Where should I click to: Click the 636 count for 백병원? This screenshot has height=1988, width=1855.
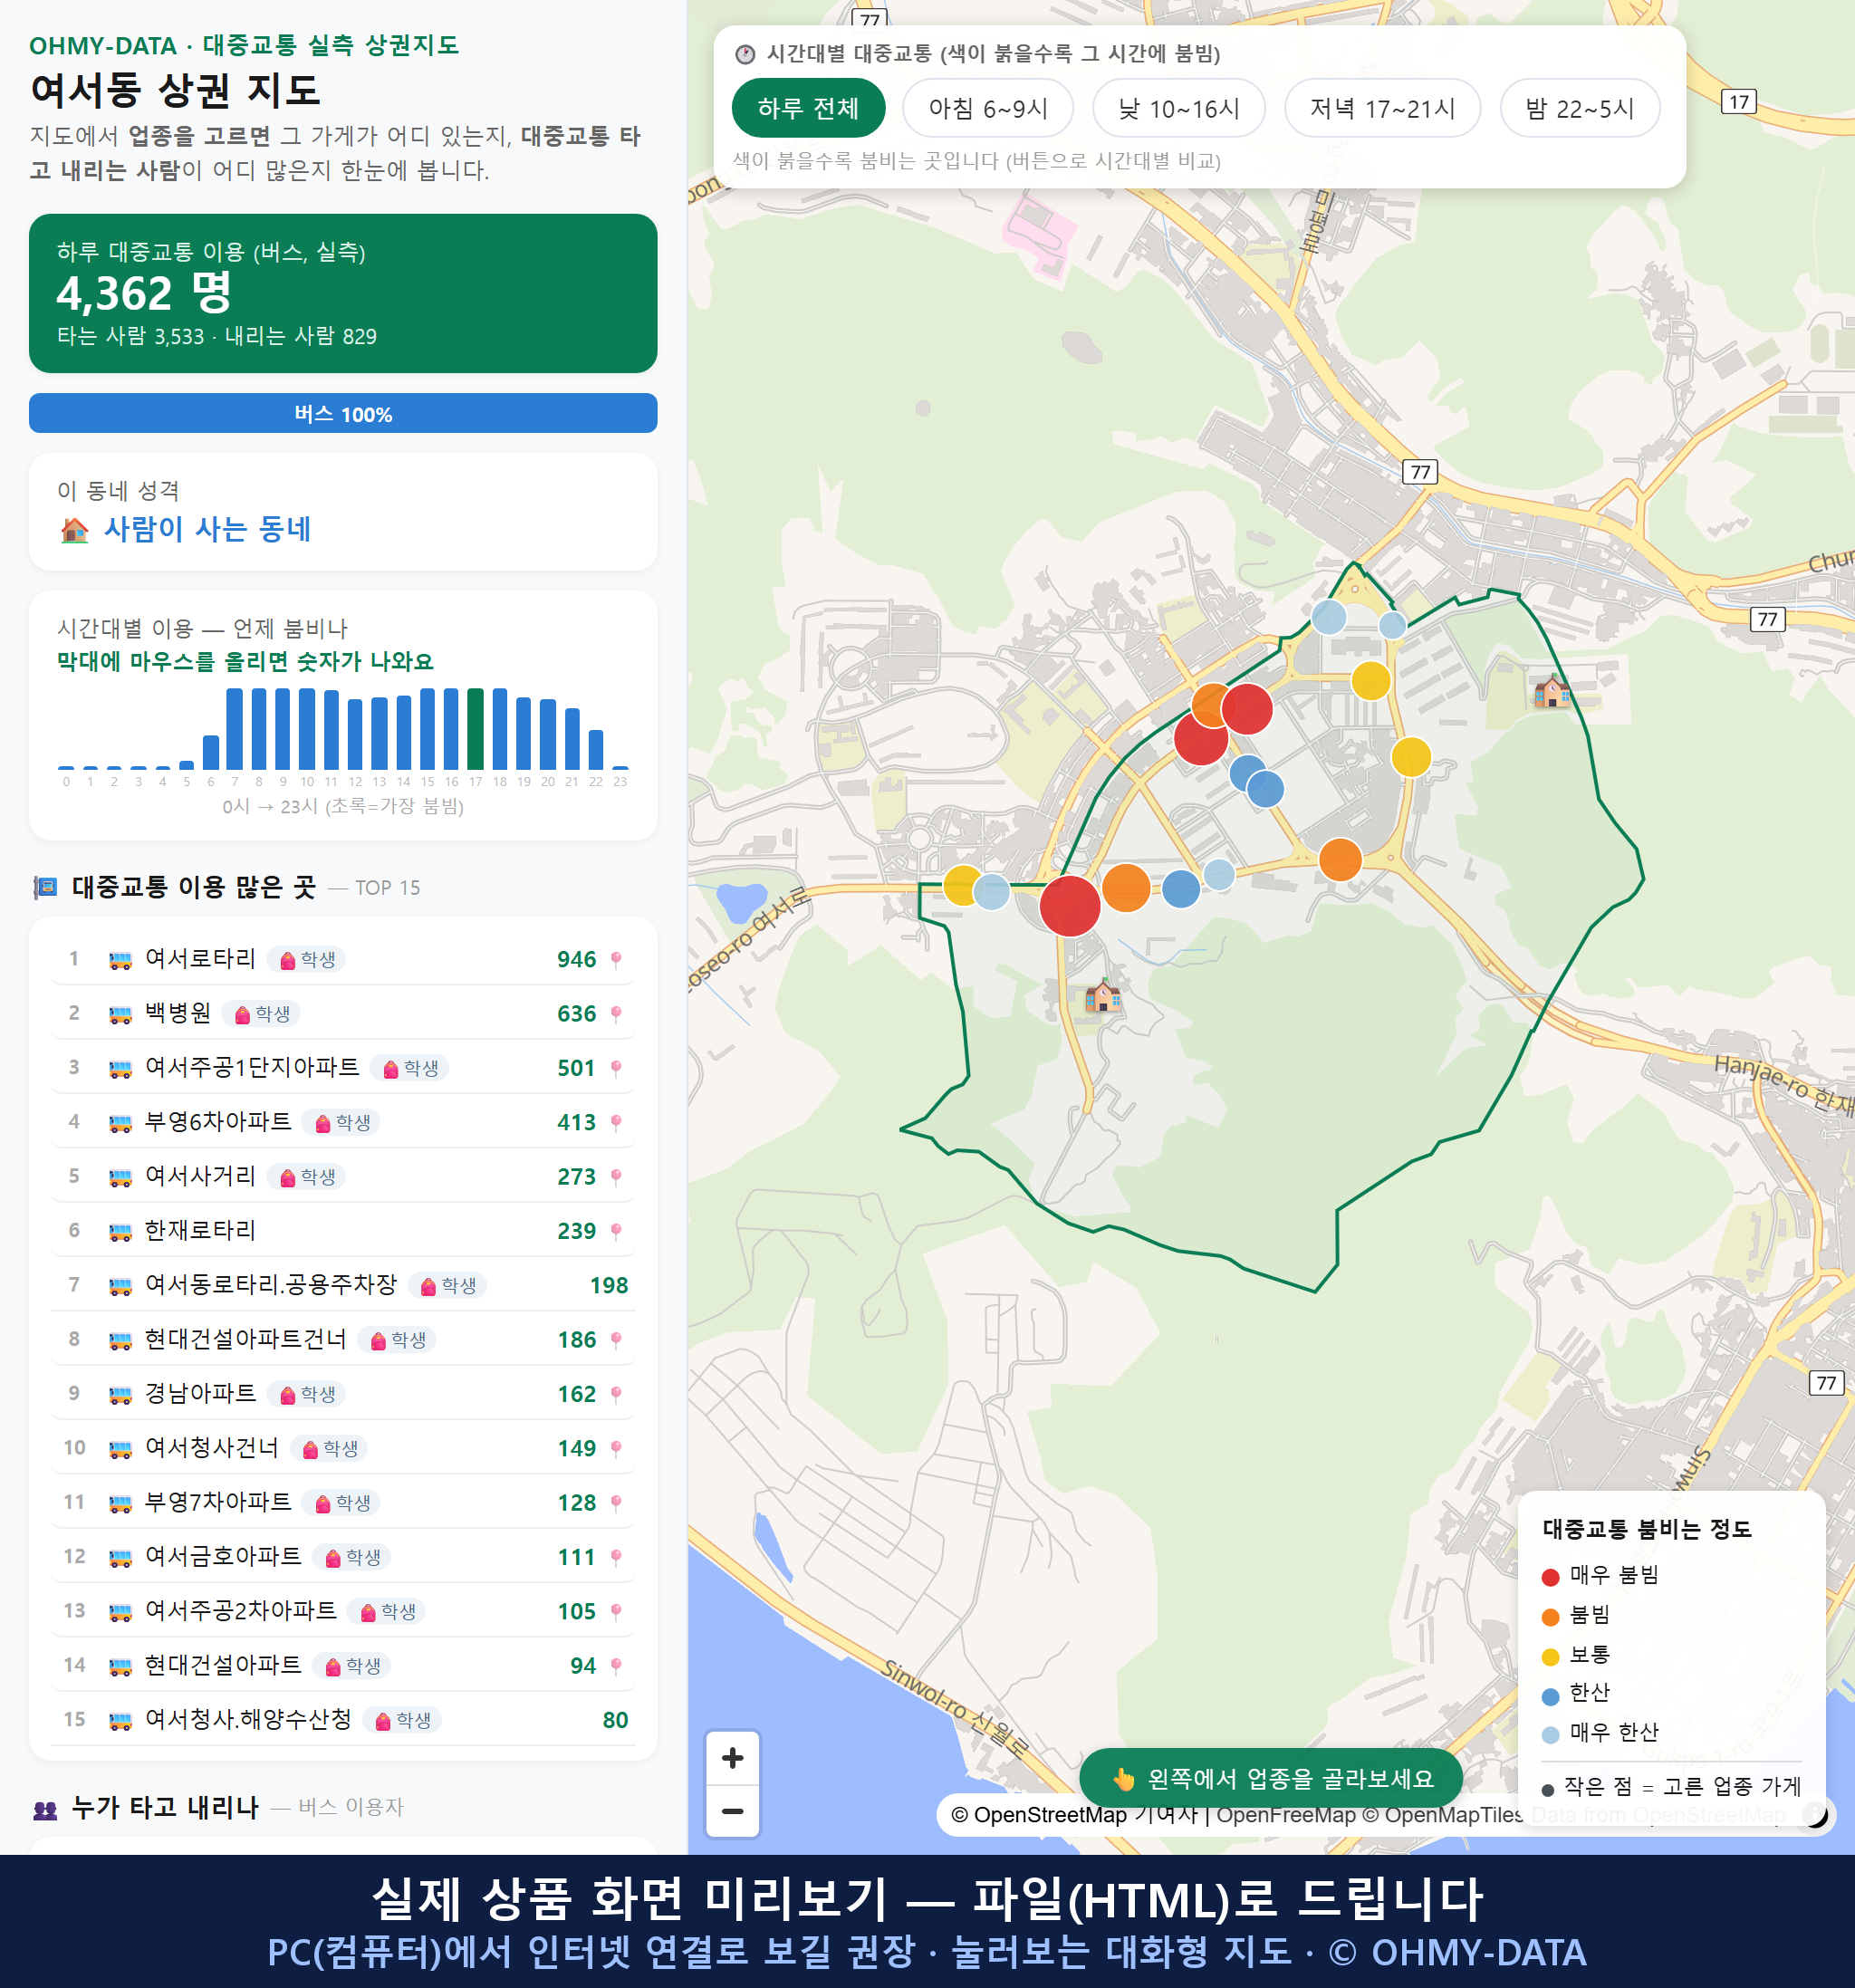click(x=577, y=1014)
